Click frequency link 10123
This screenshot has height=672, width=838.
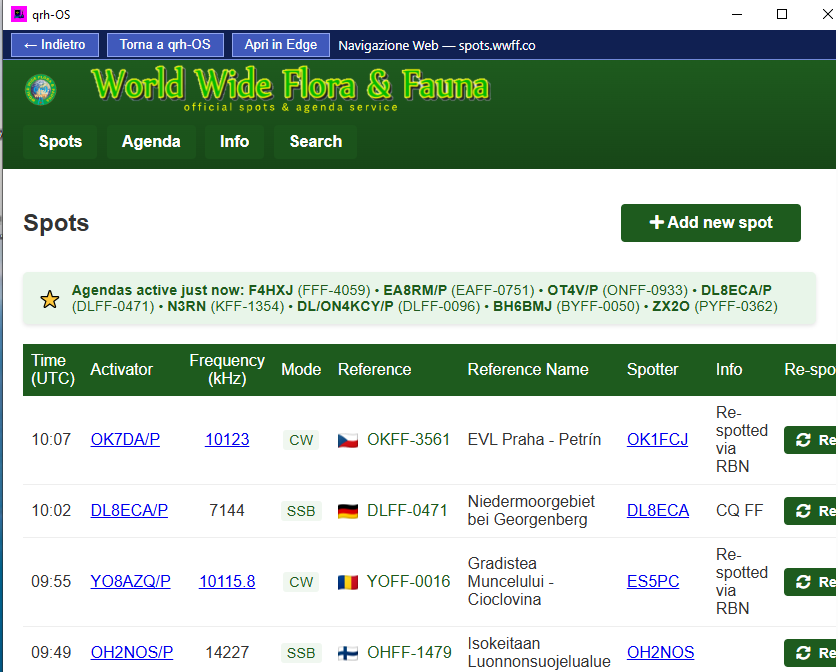point(227,439)
